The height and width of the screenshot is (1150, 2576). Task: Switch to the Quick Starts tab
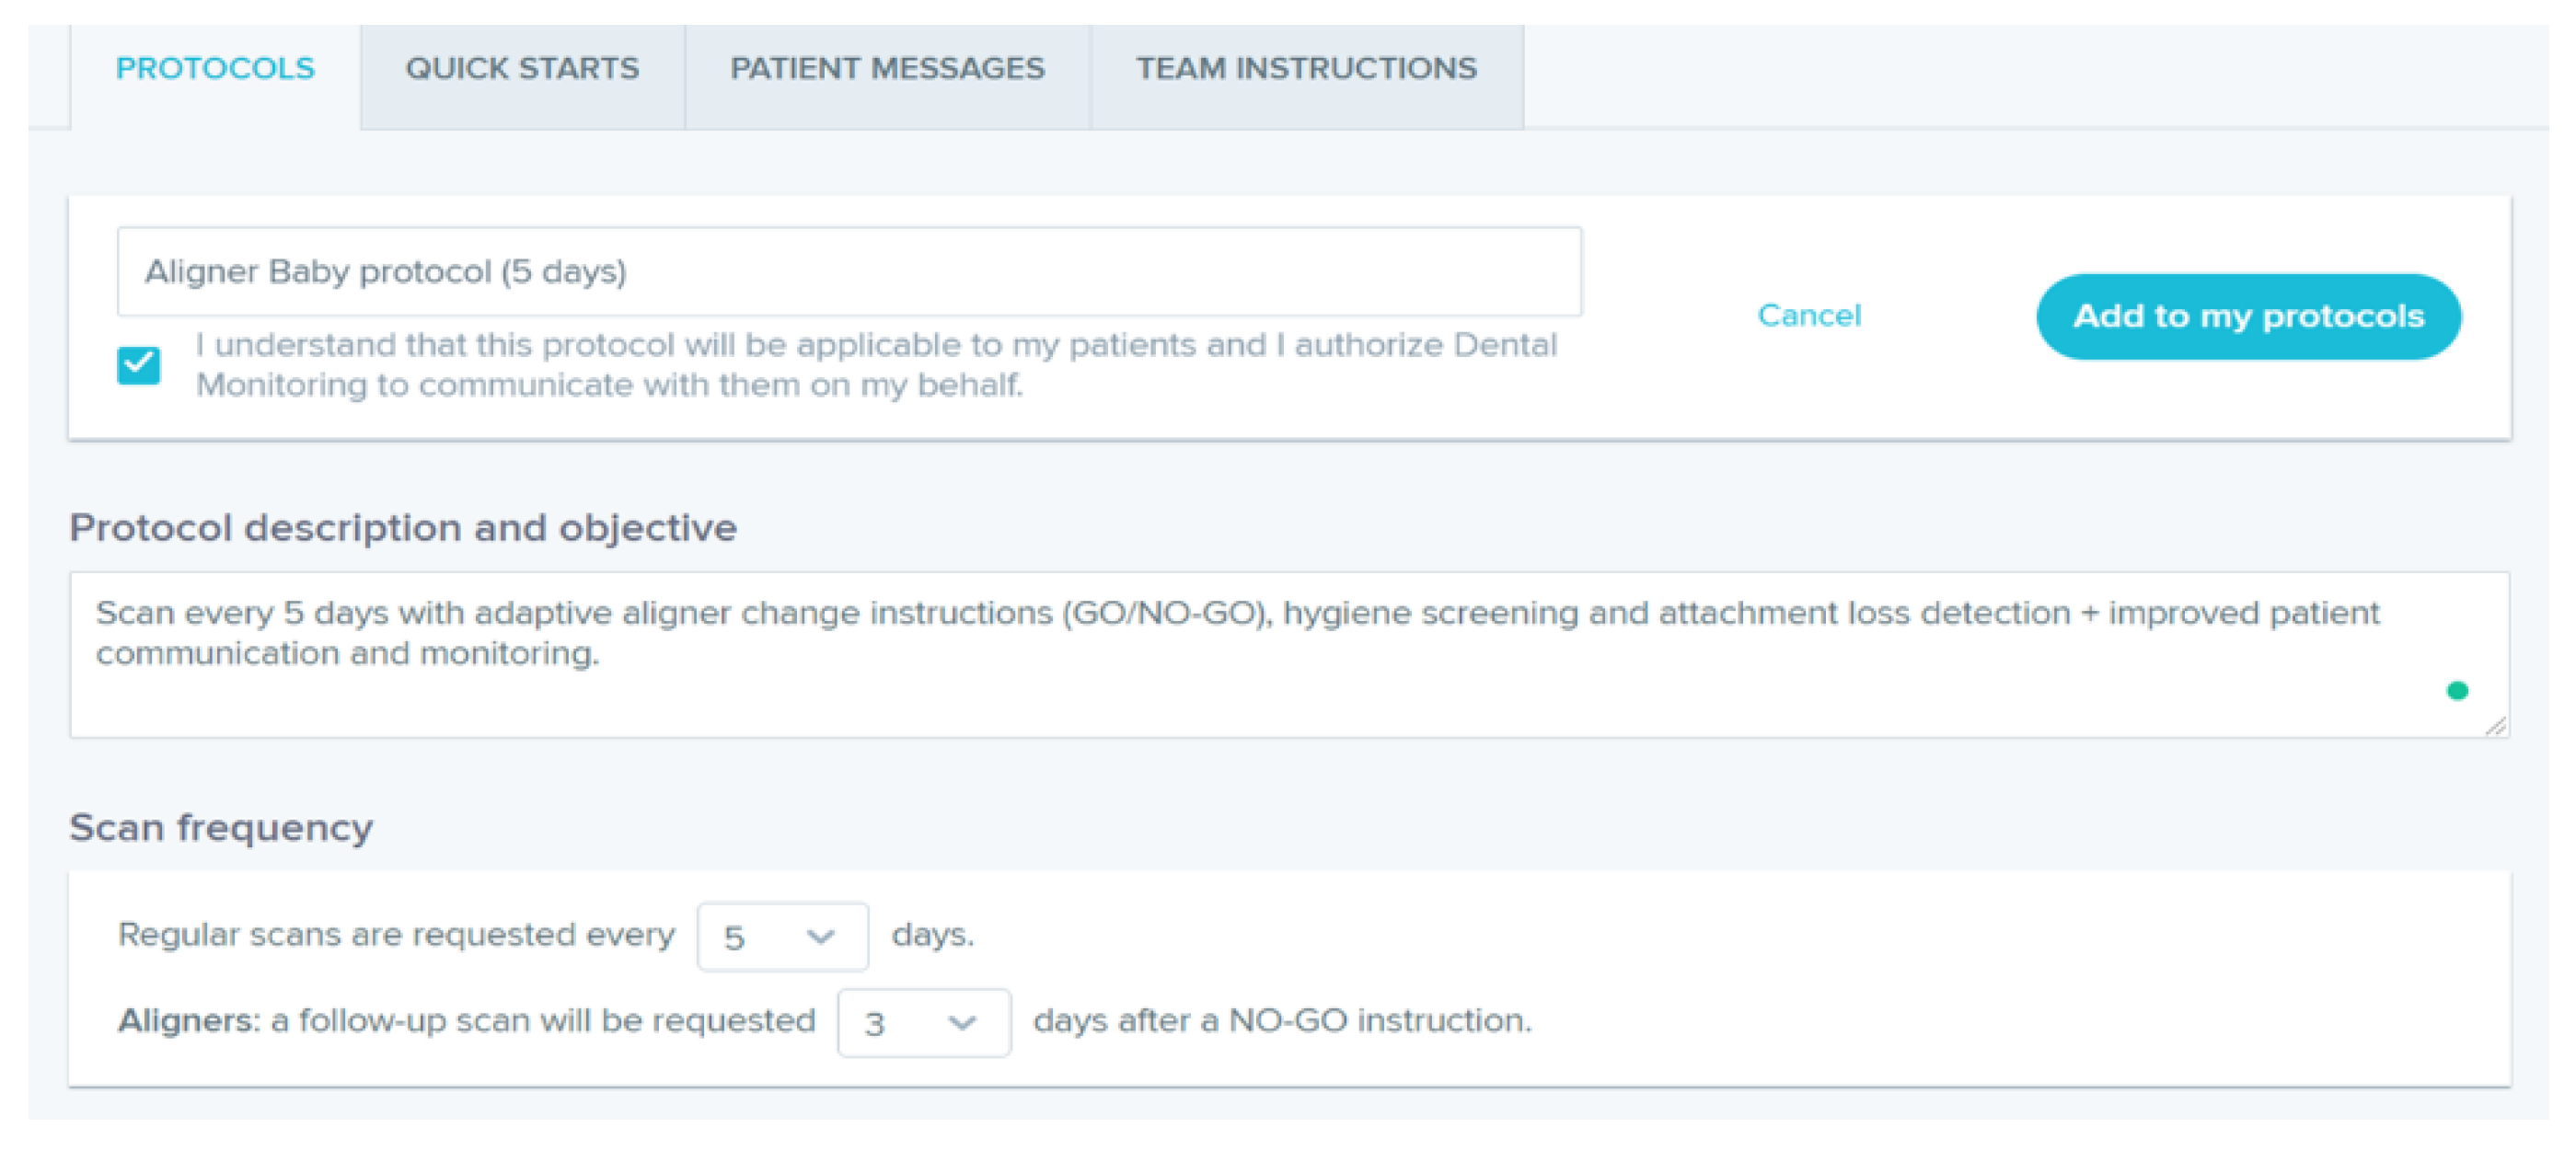tap(521, 69)
